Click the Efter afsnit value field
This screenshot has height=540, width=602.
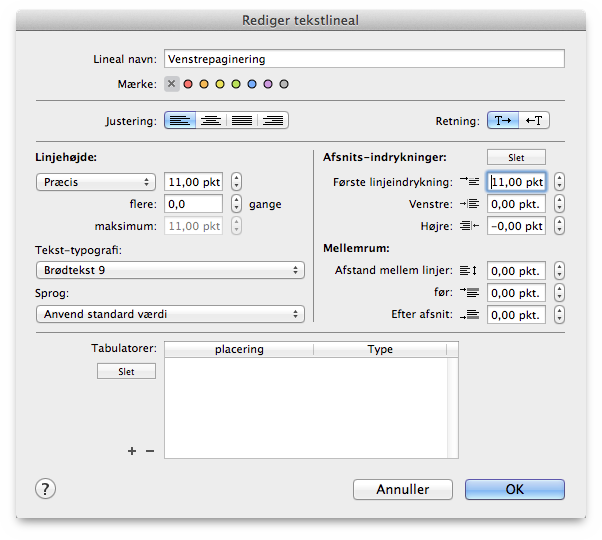pyautogui.click(x=516, y=315)
